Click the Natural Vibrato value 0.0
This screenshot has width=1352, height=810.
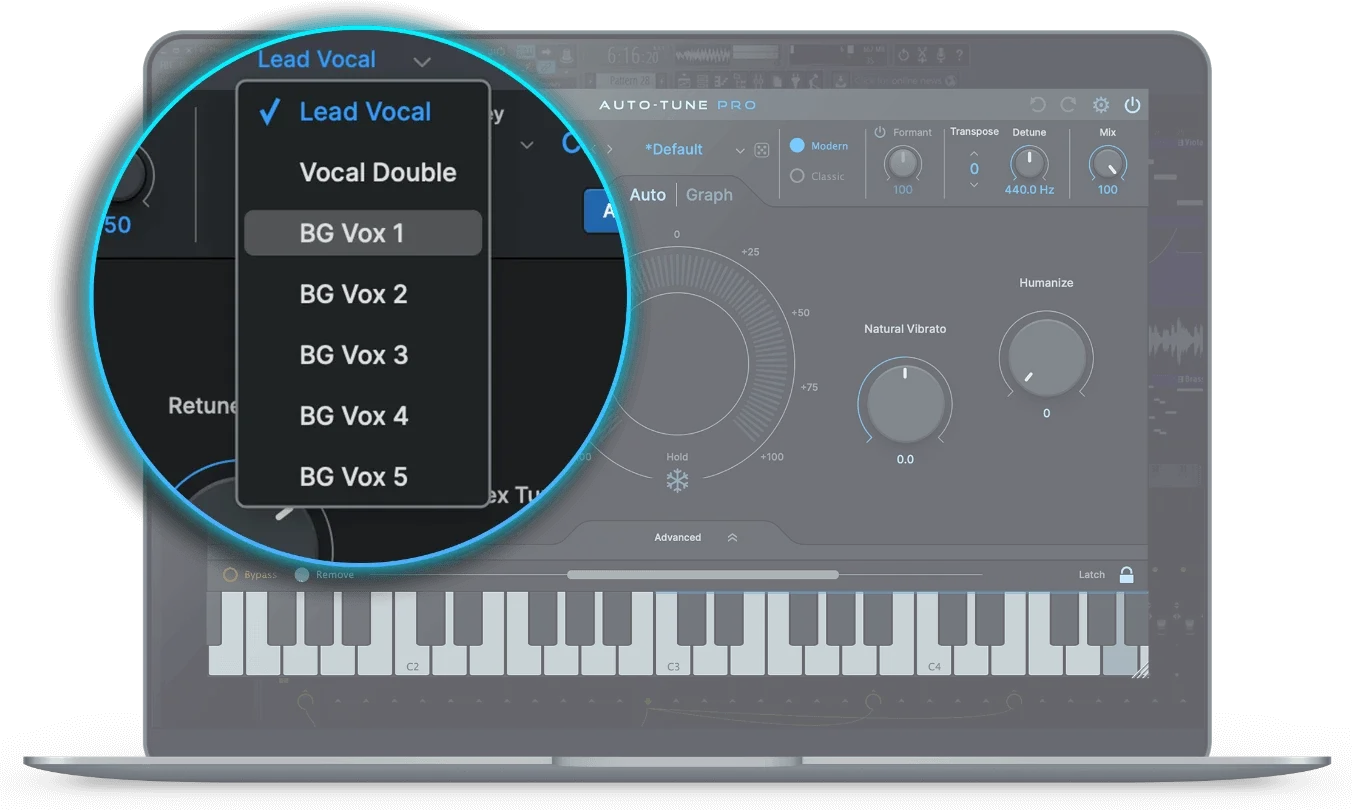[905, 460]
